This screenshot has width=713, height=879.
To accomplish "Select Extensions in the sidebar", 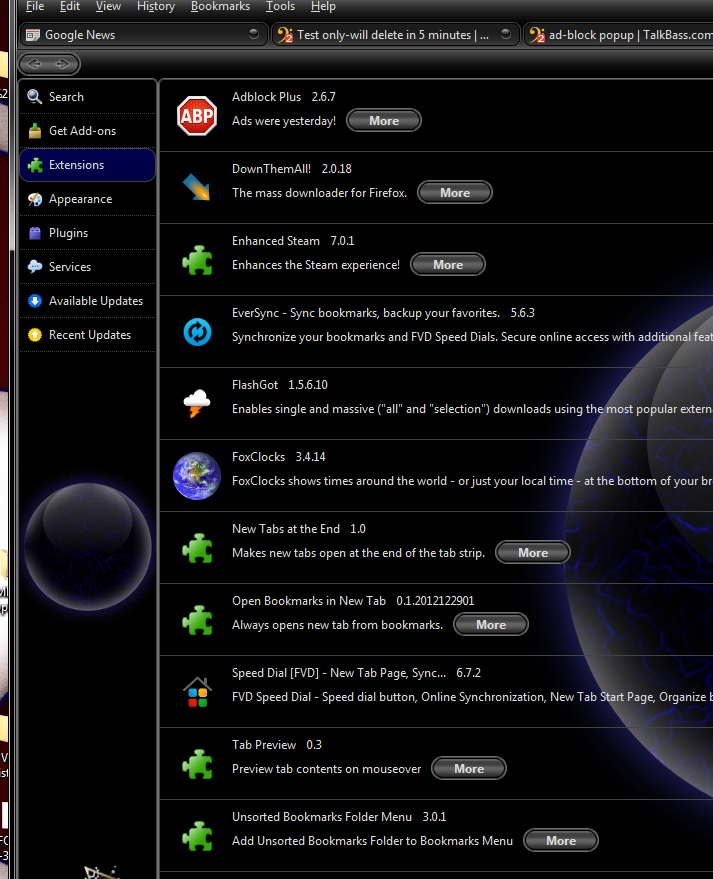I will [87, 165].
